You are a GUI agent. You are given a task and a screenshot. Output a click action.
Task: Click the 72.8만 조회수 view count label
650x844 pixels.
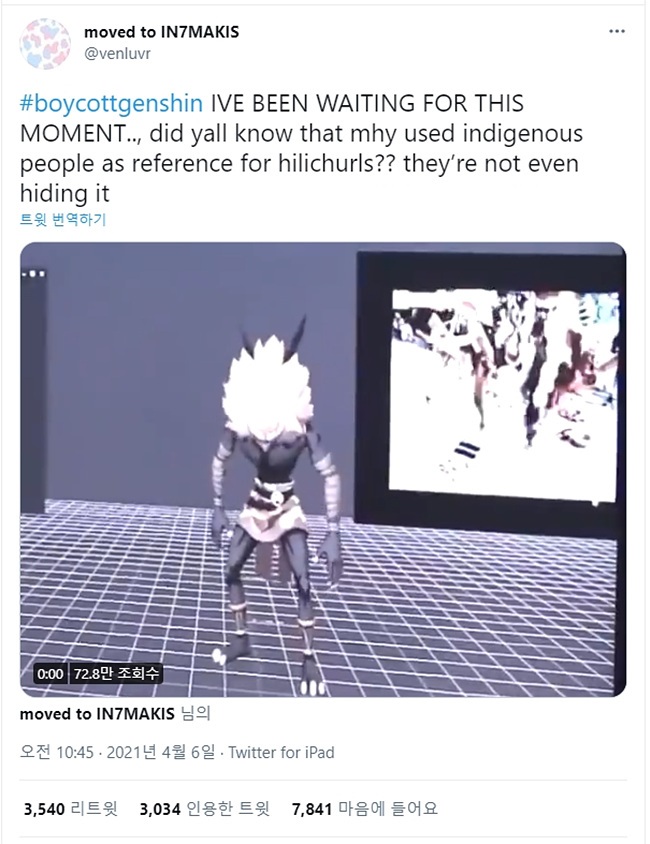[x=116, y=673]
